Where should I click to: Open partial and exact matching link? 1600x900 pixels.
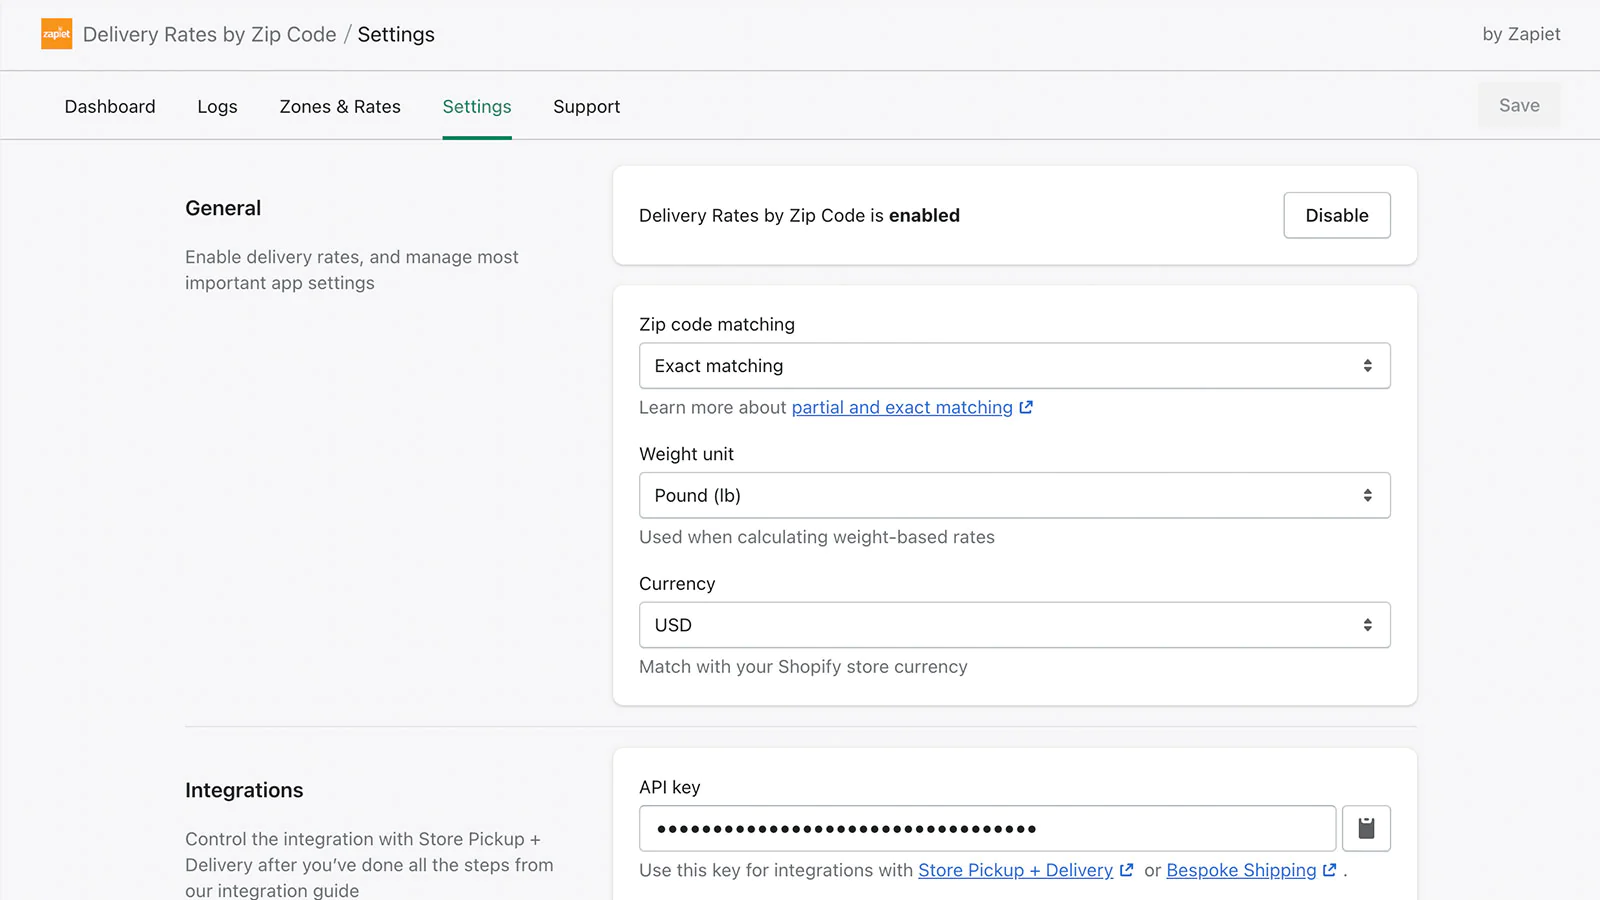[x=902, y=407]
